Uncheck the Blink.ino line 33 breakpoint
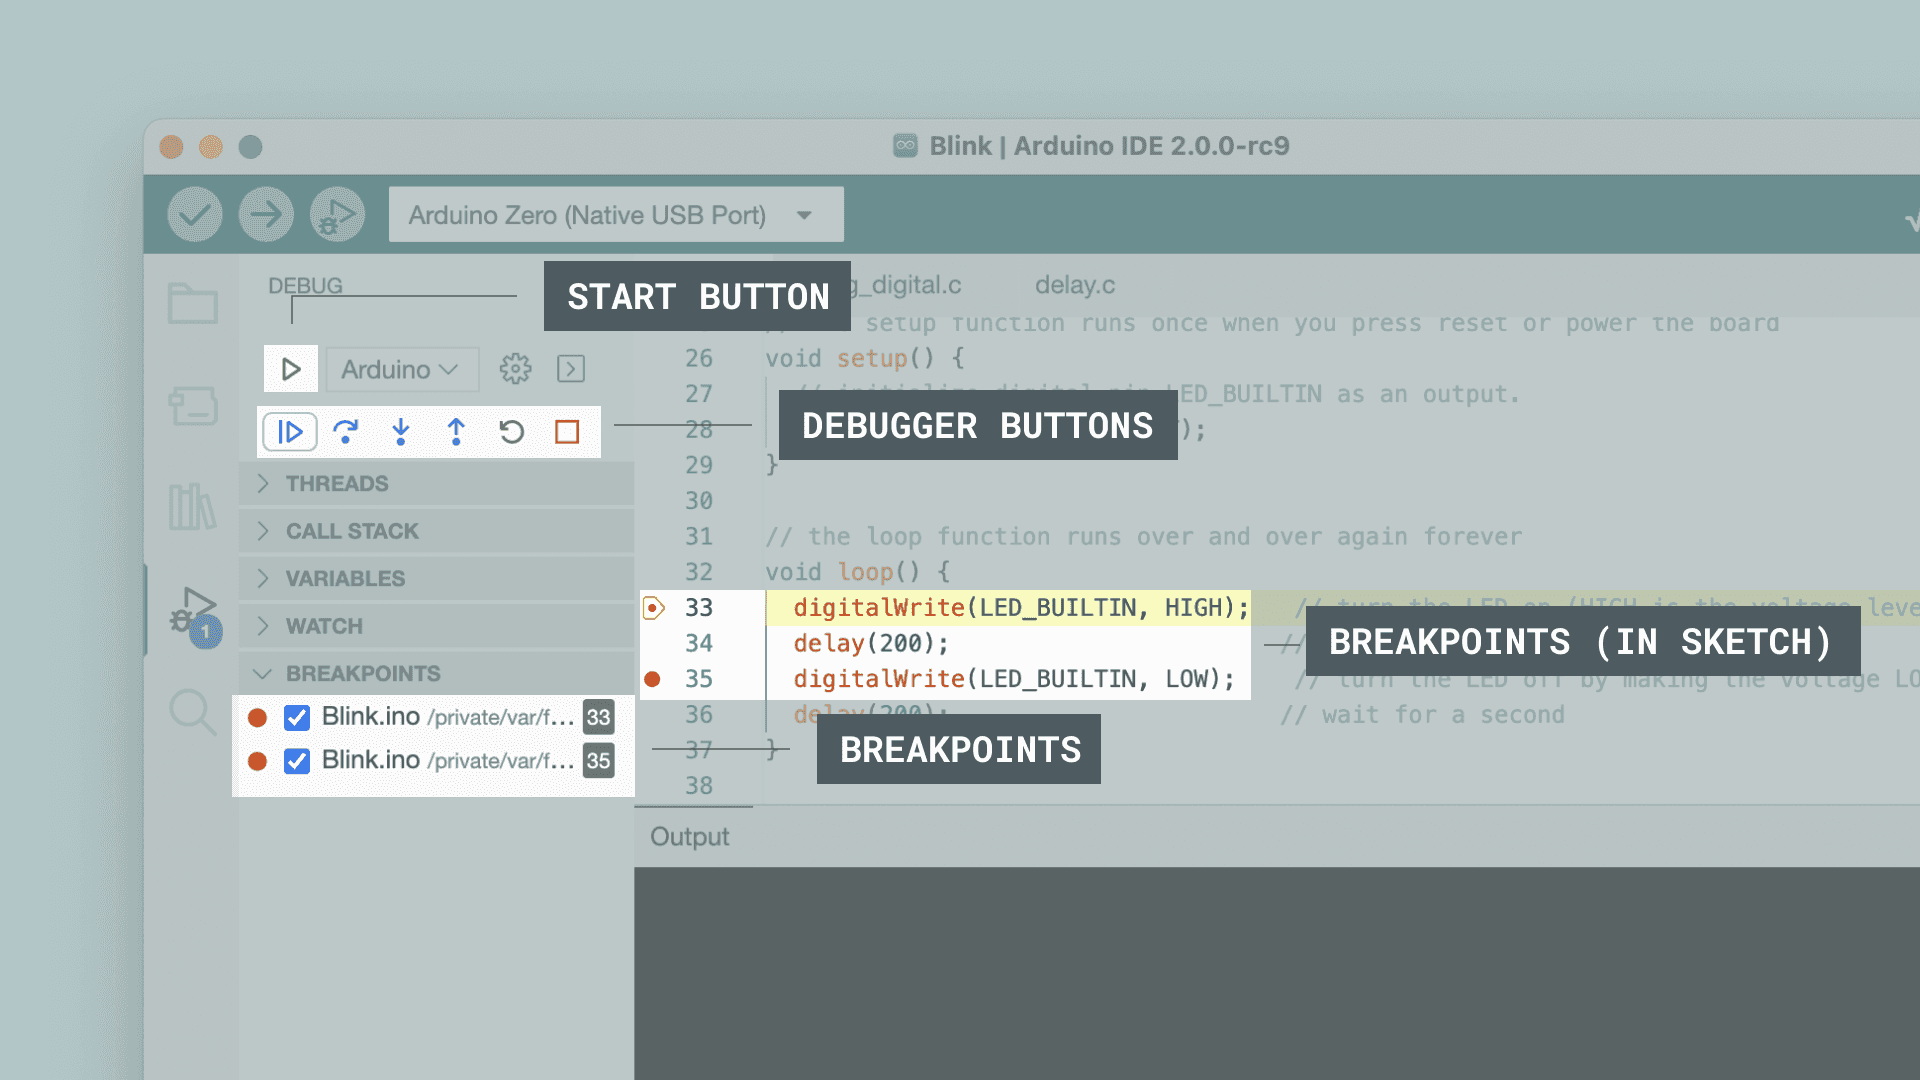 (297, 717)
